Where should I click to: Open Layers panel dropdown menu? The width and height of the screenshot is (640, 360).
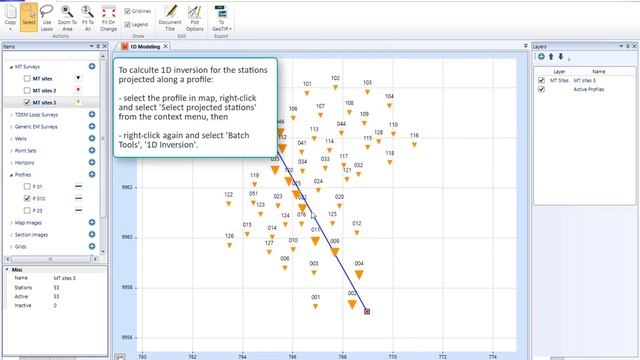[621, 46]
